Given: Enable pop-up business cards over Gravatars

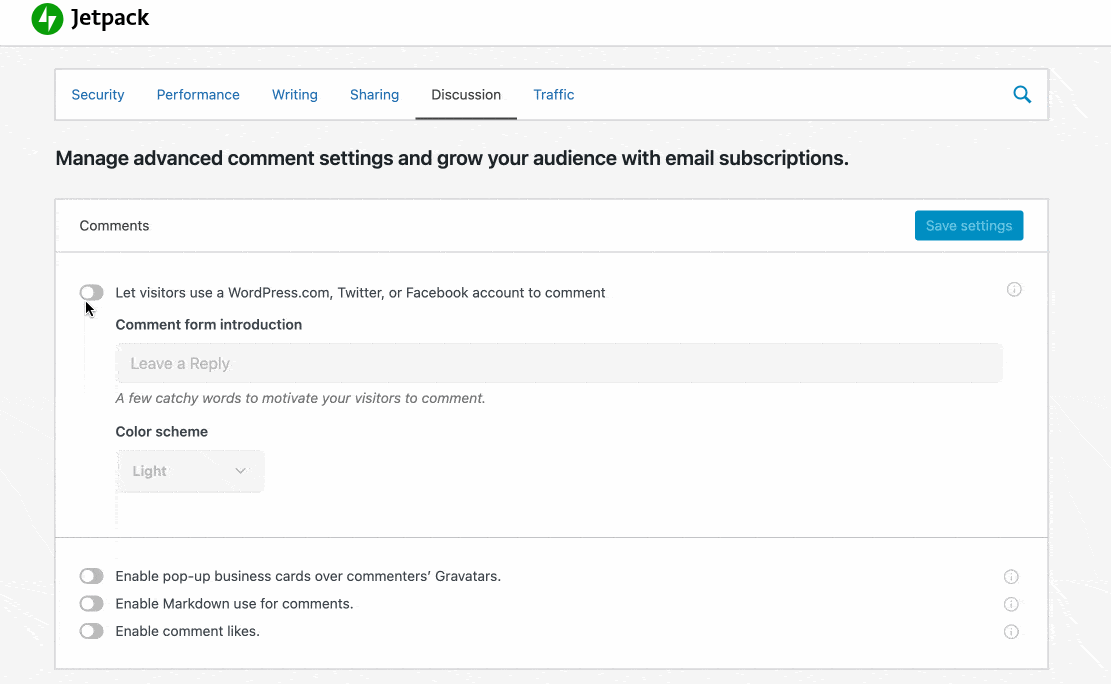Looking at the screenshot, I should [x=91, y=576].
